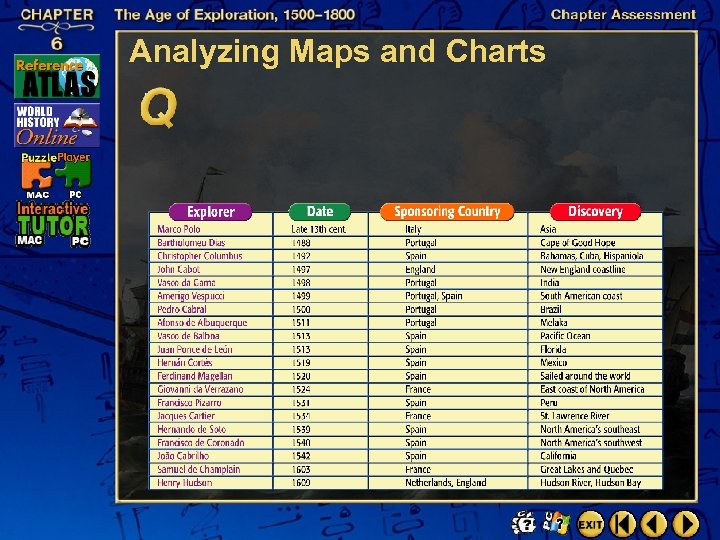The height and width of the screenshot is (540, 720).
Task: Launch Interactive Tutor PC version
Action: (80, 241)
